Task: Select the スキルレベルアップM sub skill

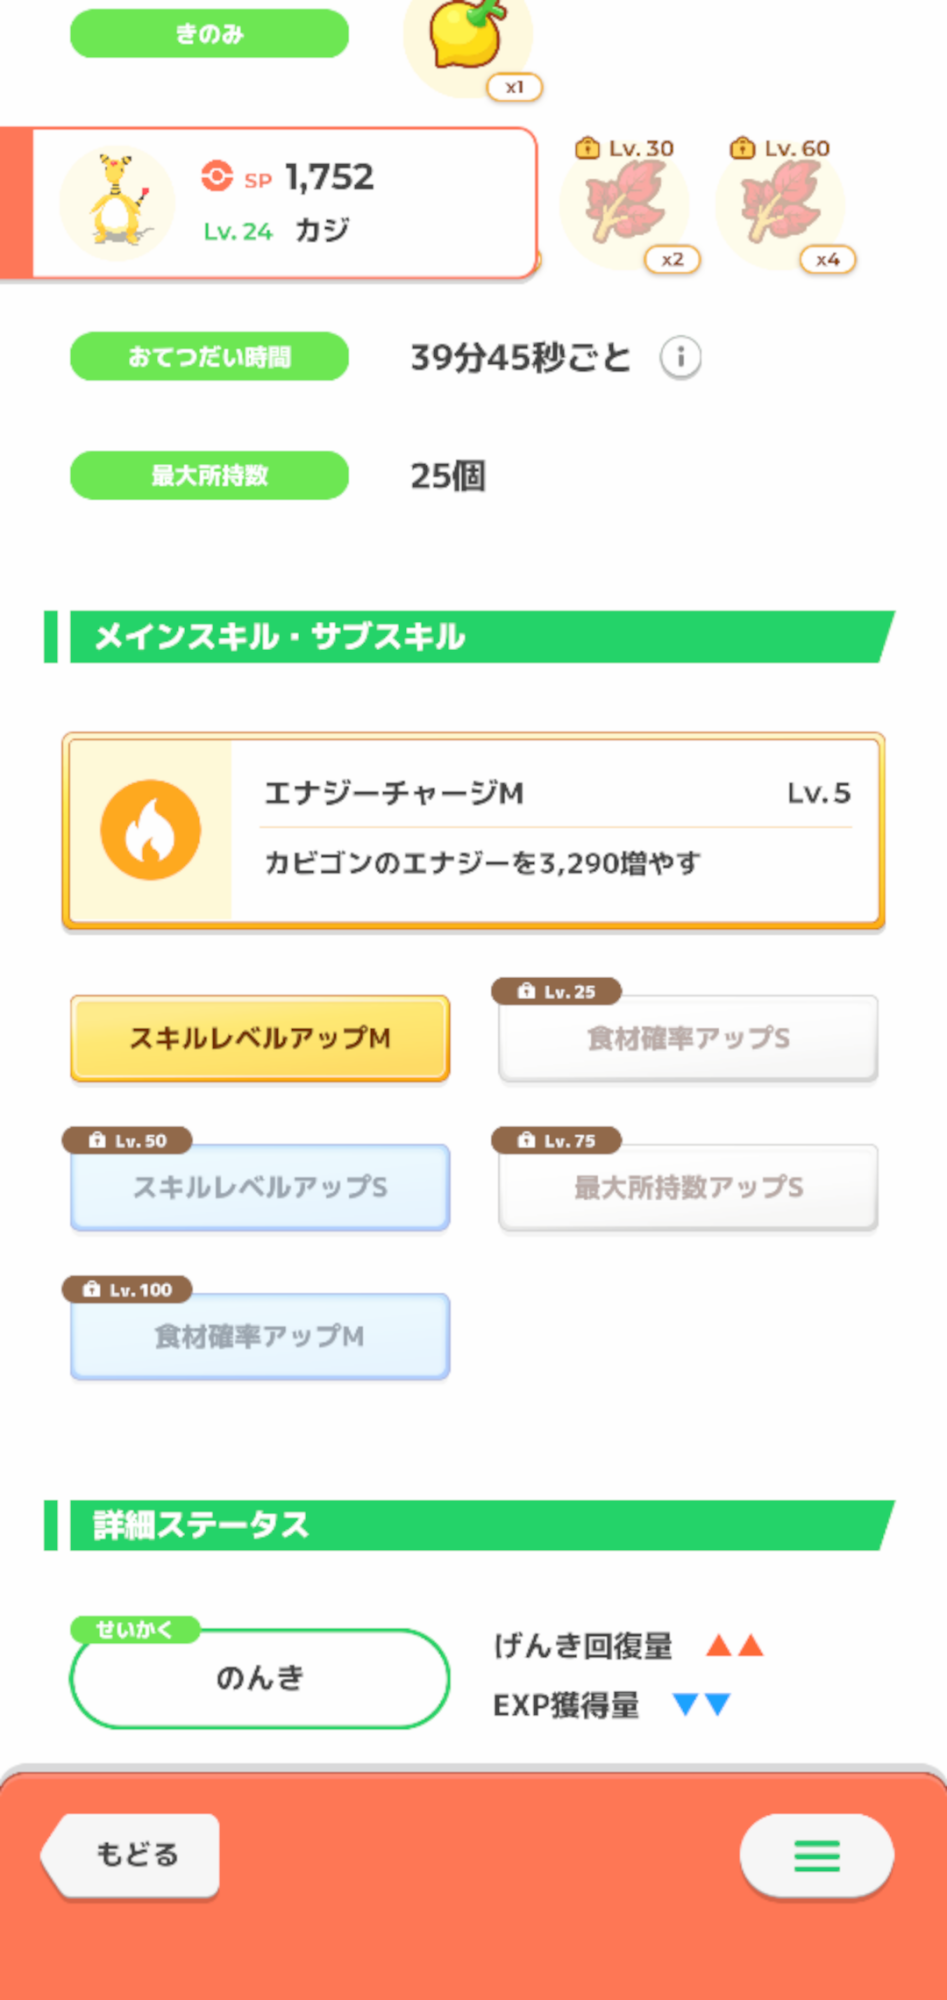Action: [260, 1038]
